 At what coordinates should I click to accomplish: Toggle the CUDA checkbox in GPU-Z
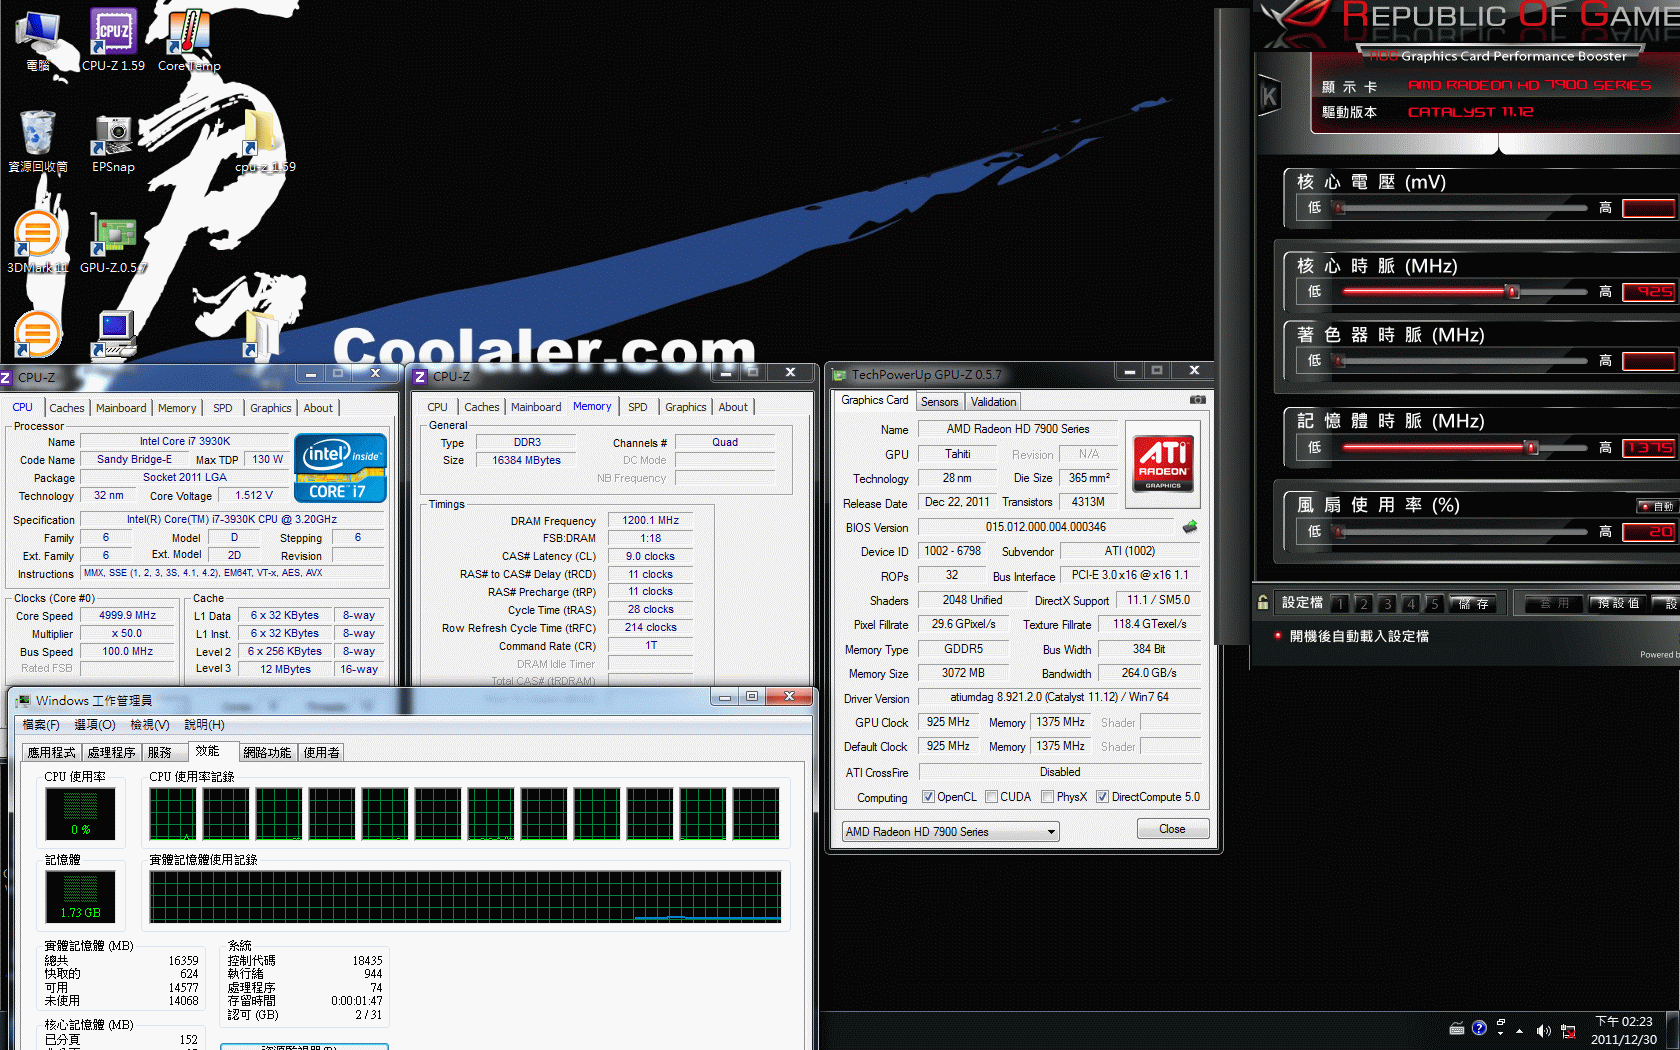991,797
